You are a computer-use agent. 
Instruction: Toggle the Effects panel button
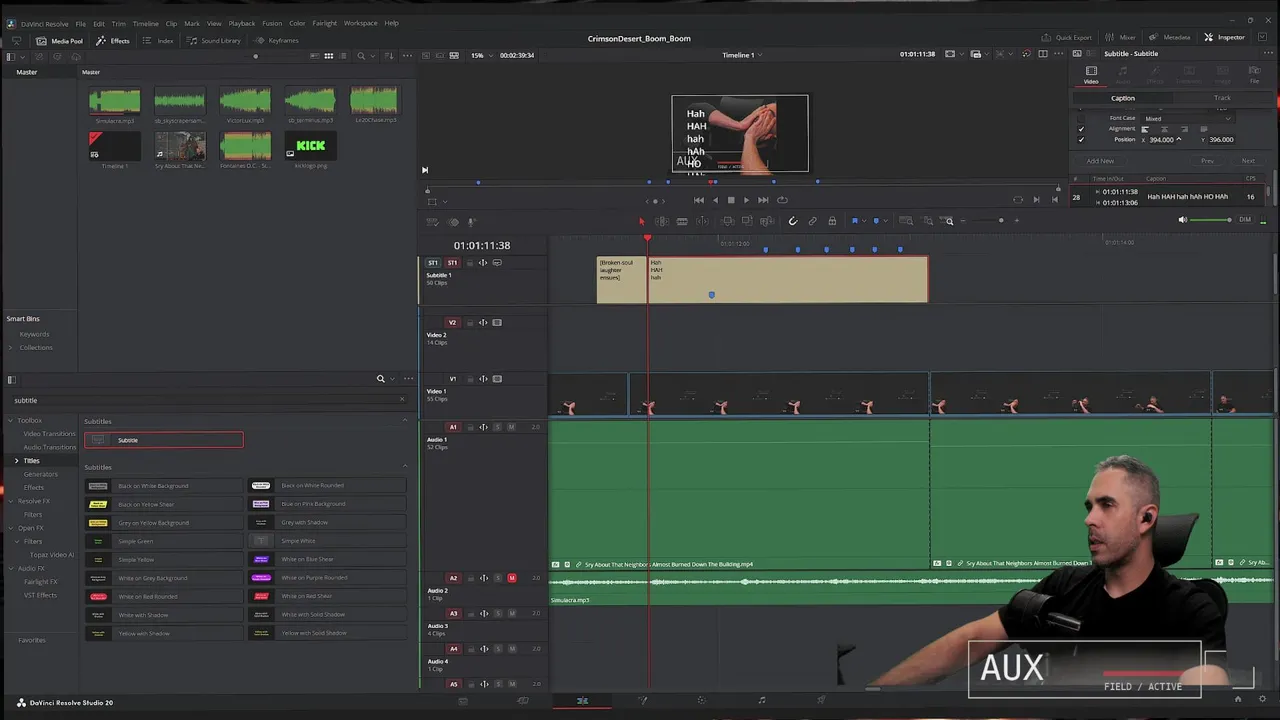[x=113, y=40]
